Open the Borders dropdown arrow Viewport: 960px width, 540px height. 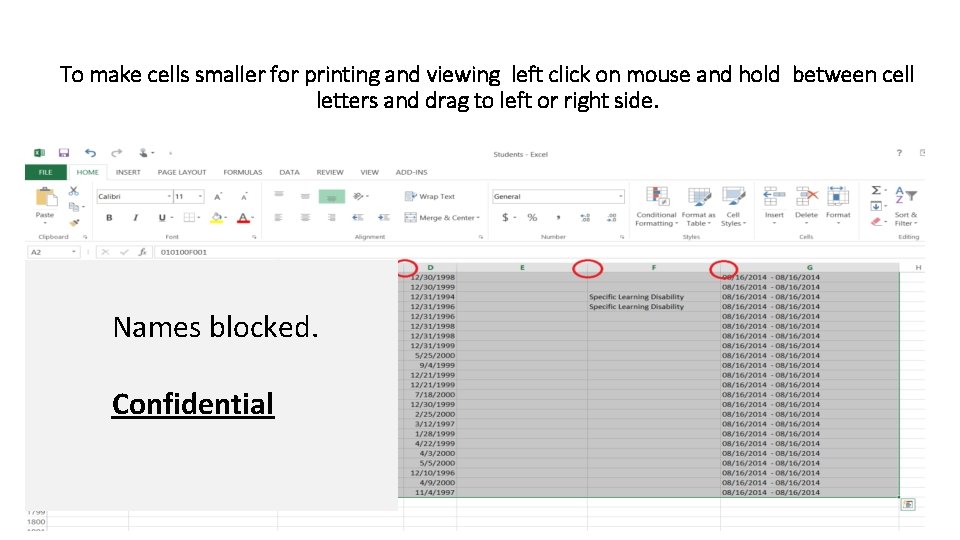pyautogui.click(x=198, y=217)
